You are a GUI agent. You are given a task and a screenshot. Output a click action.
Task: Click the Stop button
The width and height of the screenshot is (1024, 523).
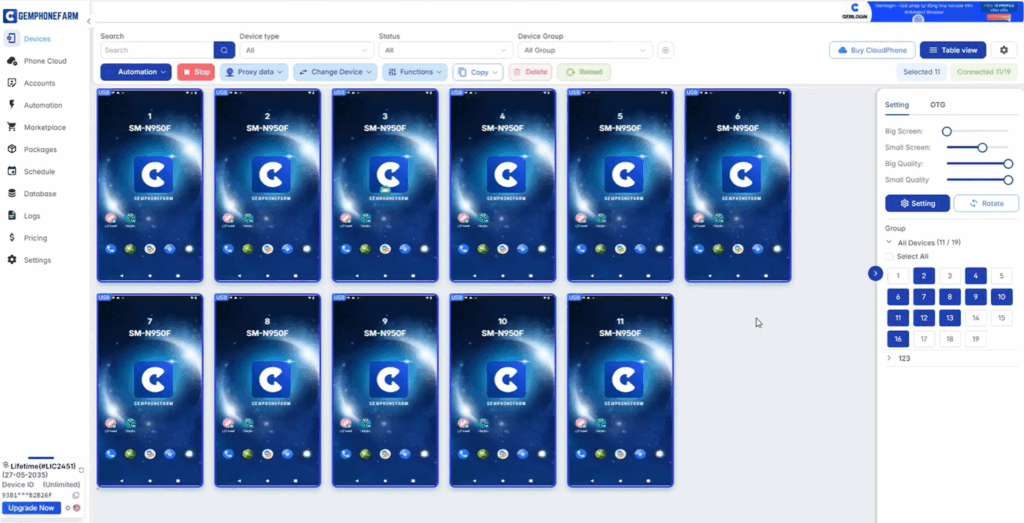point(196,72)
